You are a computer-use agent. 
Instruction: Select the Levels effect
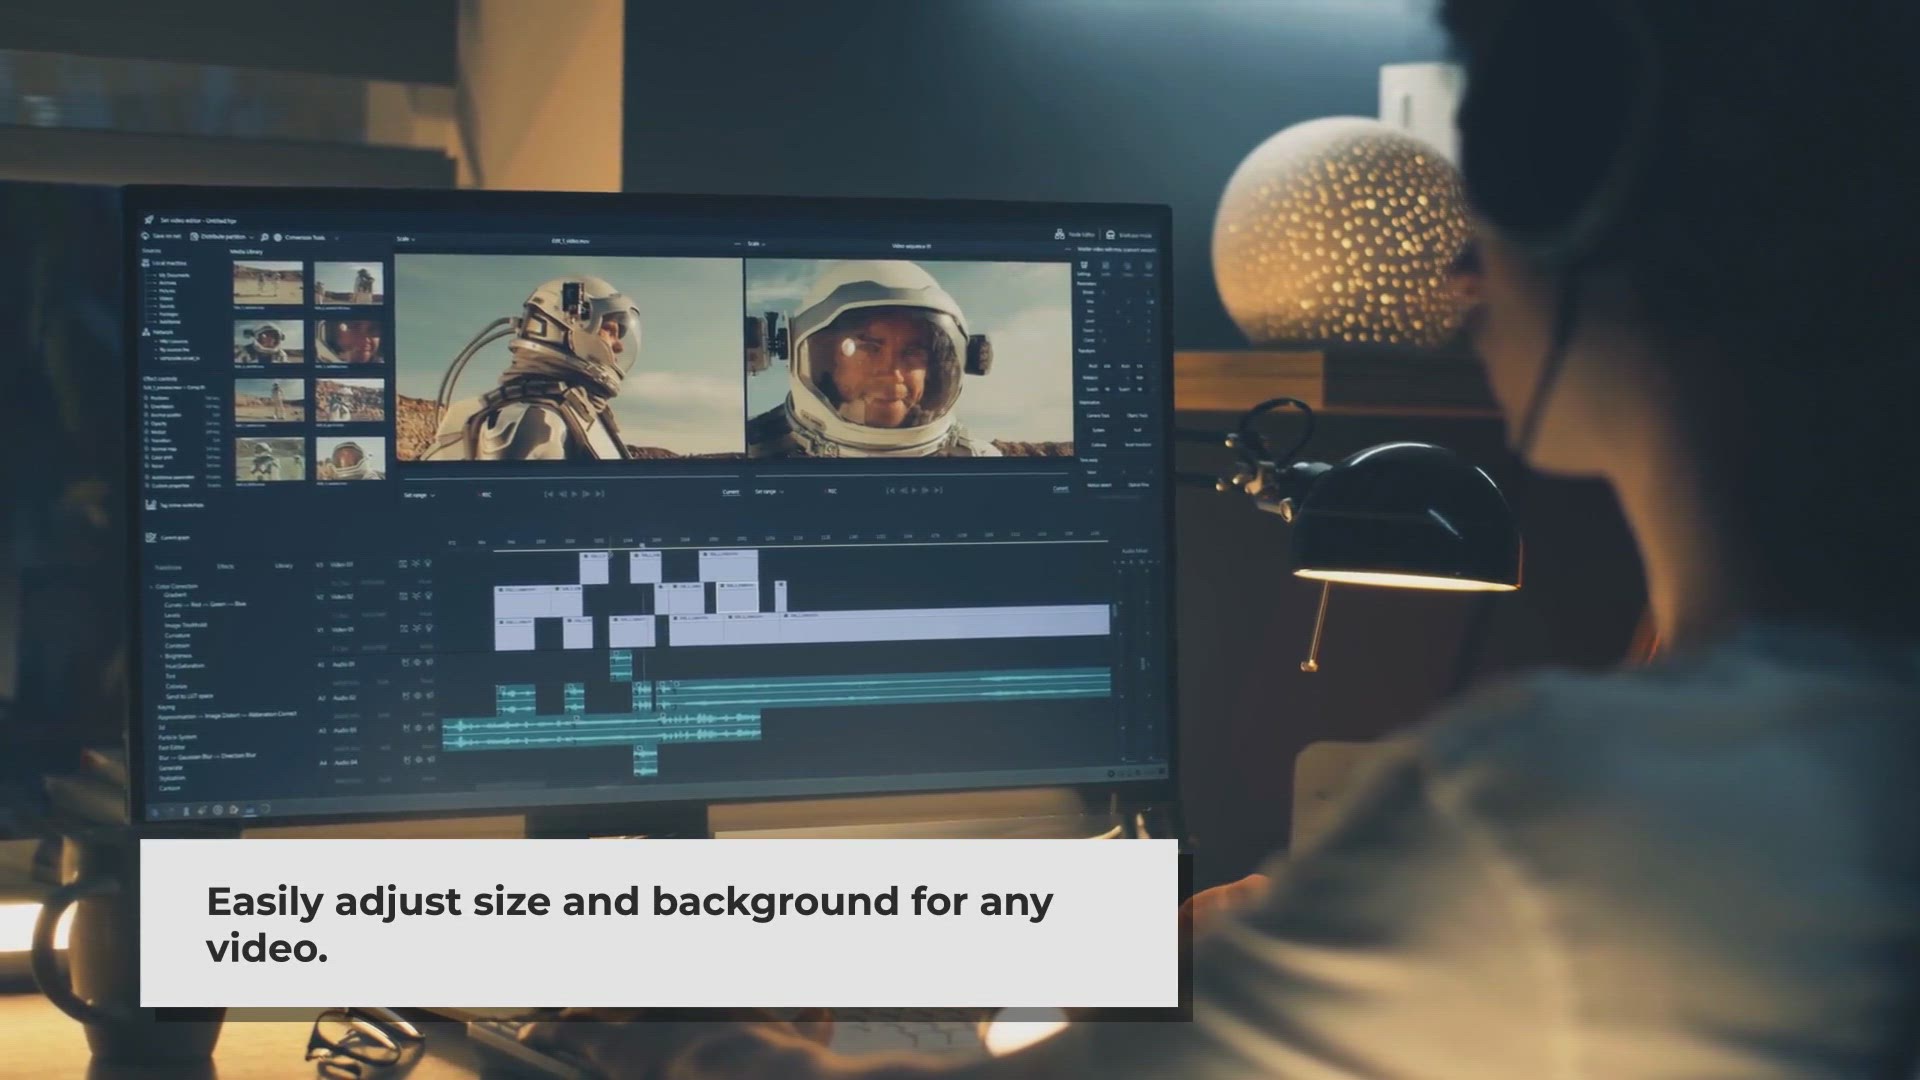172,615
